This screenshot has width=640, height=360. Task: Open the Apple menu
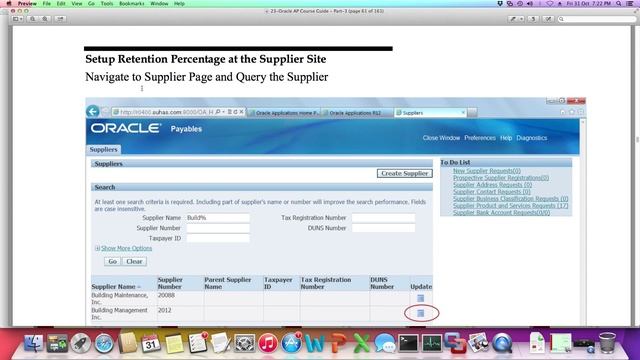click(9, 3)
